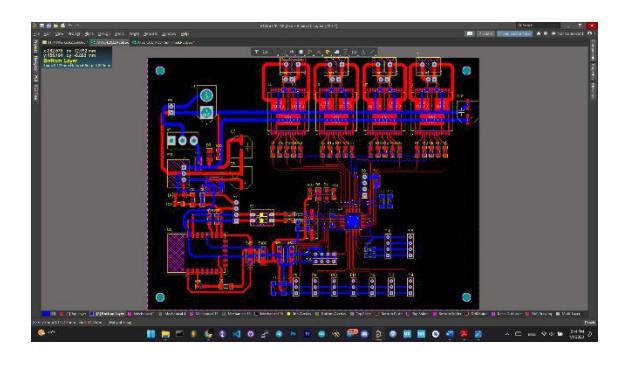Open the Edit menu

point(46,34)
